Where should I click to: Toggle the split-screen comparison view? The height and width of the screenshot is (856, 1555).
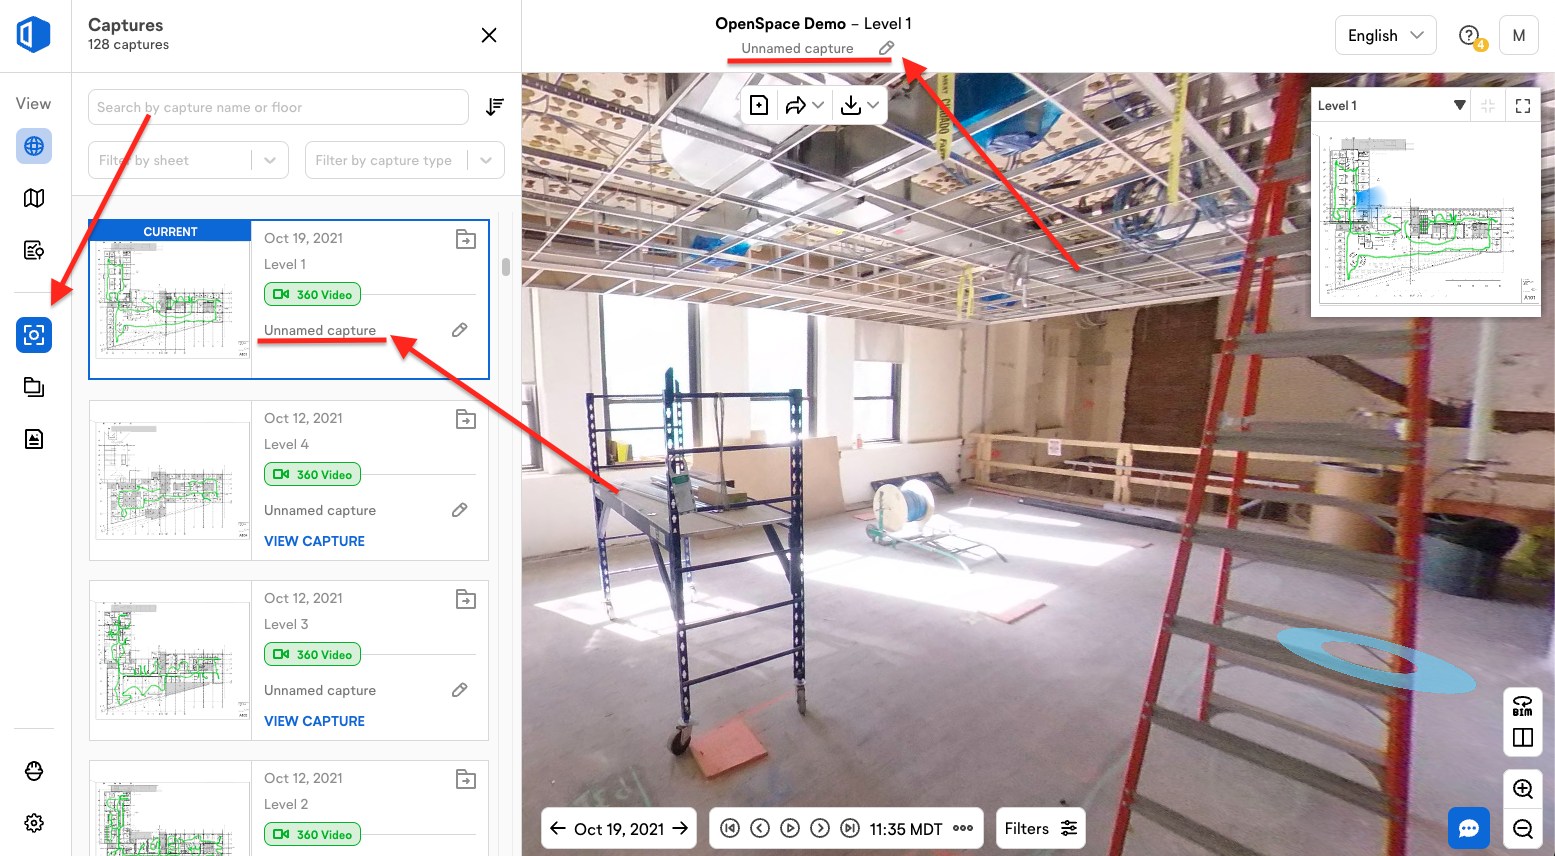click(x=1522, y=738)
